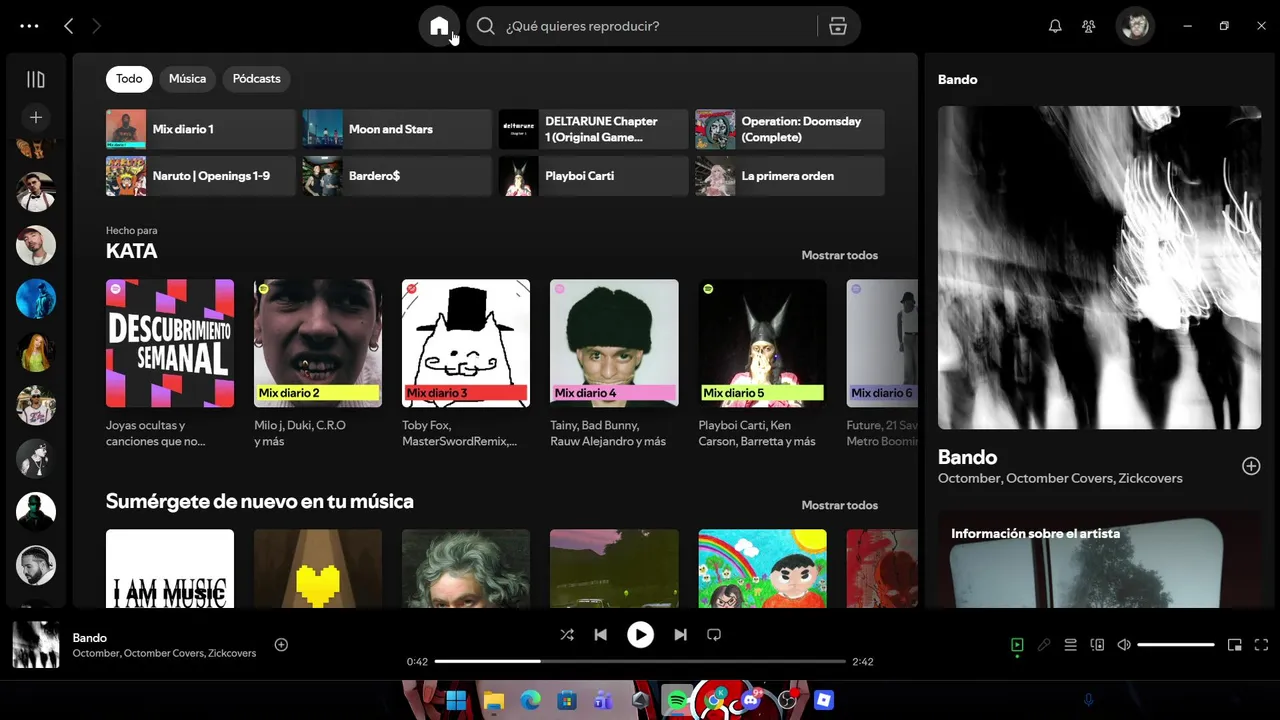
Task: Click 'October, October Covers, Zickcovers' in player bar
Action: [x=164, y=653]
